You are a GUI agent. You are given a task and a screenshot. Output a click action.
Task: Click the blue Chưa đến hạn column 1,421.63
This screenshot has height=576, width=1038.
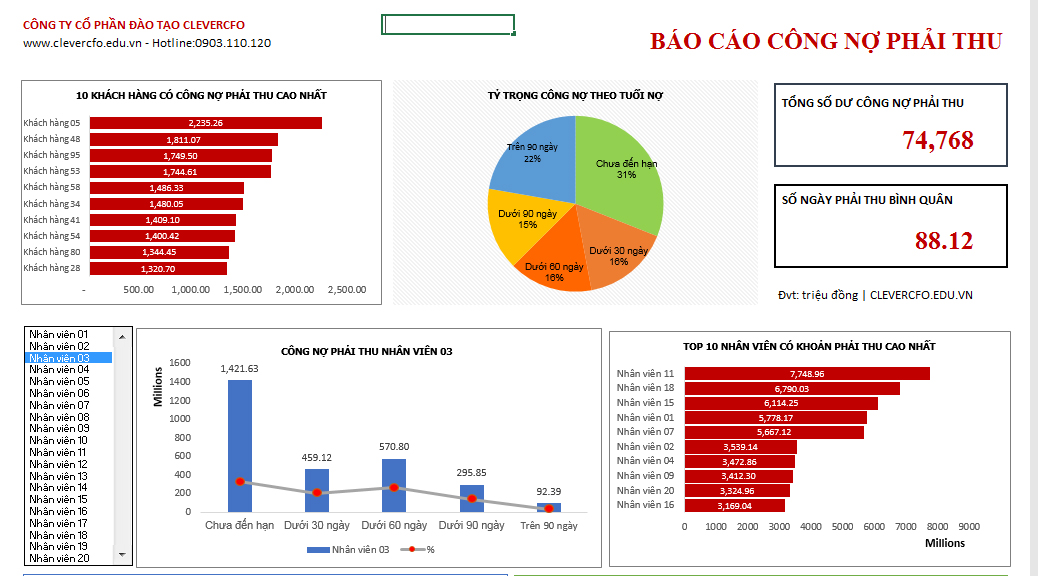click(240, 440)
